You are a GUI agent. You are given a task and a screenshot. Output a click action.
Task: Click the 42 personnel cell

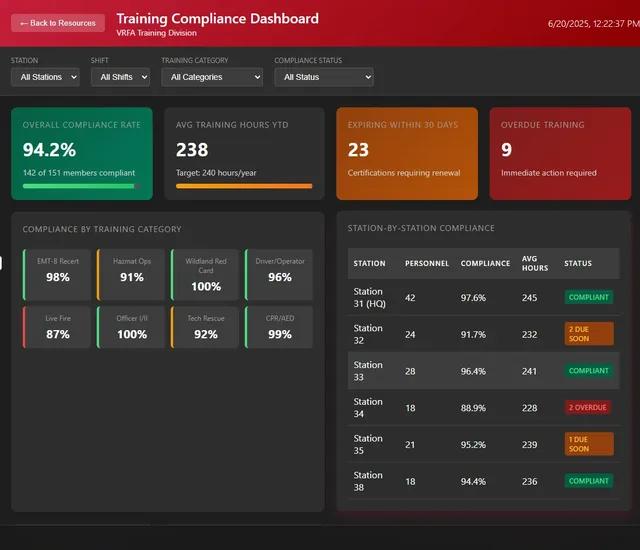coord(410,298)
